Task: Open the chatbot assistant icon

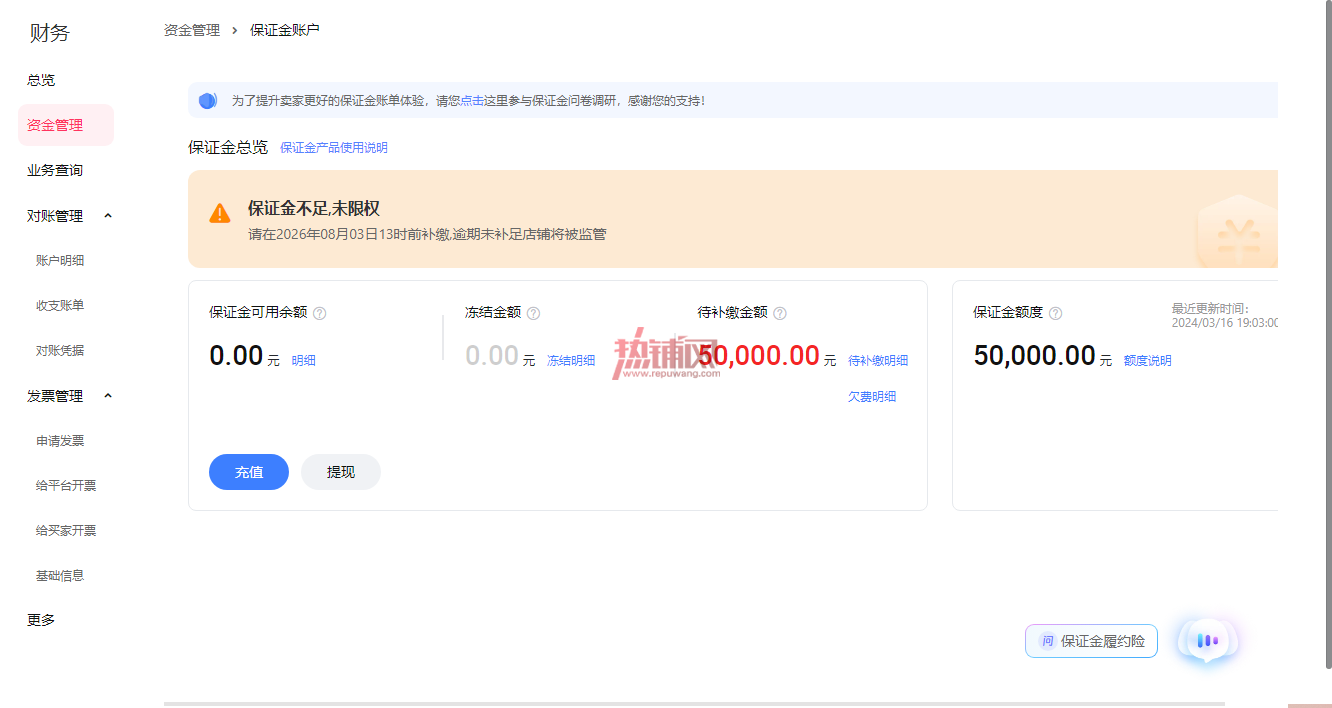Action: tap(1208, 641)
